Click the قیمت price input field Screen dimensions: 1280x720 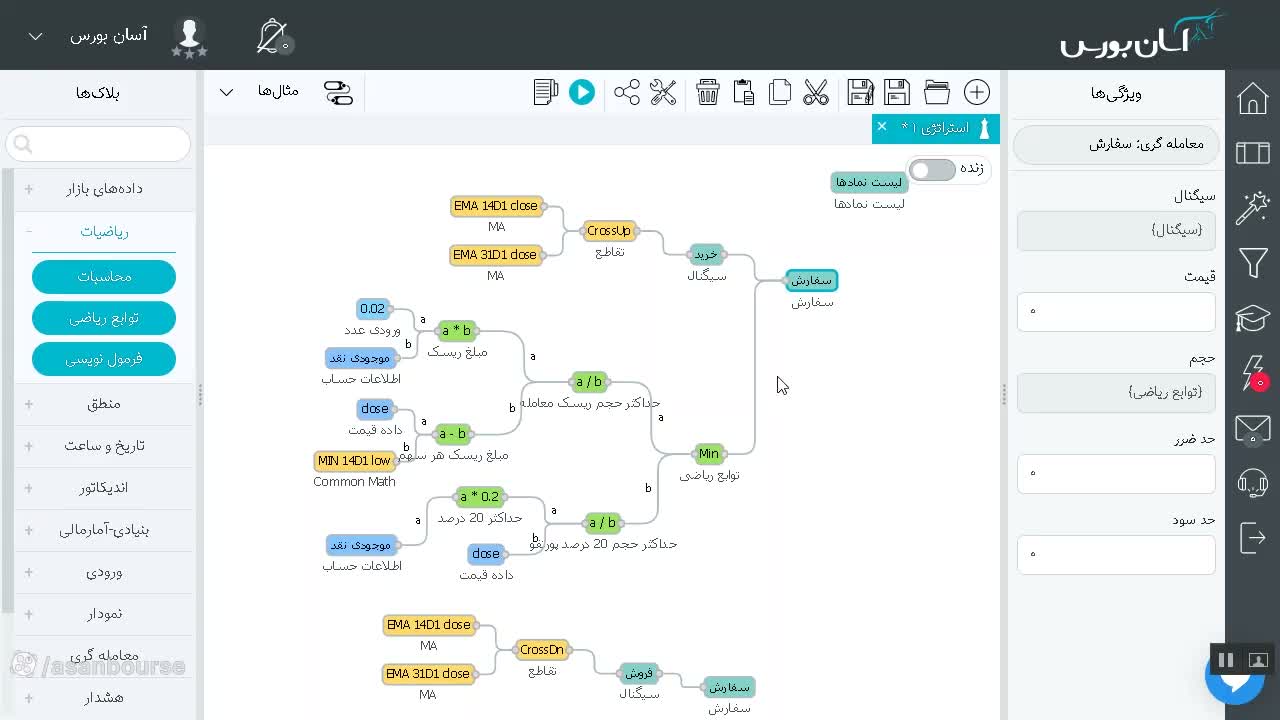click(x=1116, y=312)
